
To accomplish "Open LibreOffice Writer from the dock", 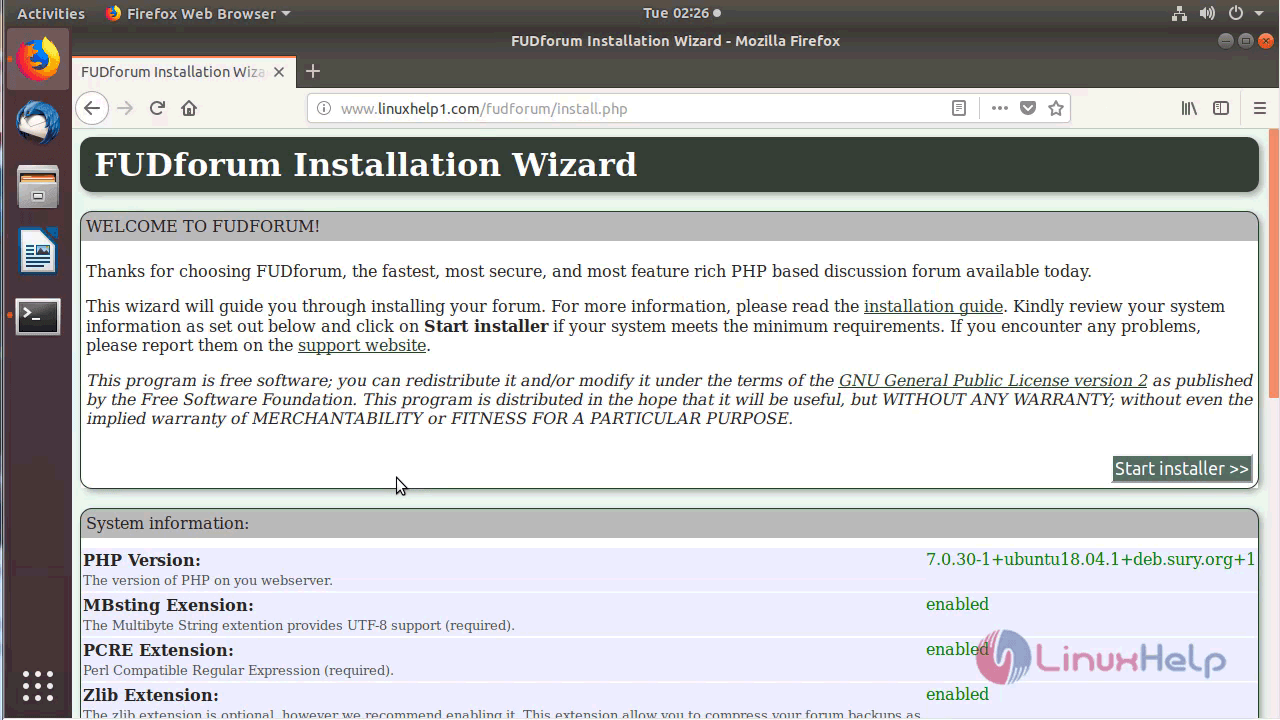I will [38, 250].
